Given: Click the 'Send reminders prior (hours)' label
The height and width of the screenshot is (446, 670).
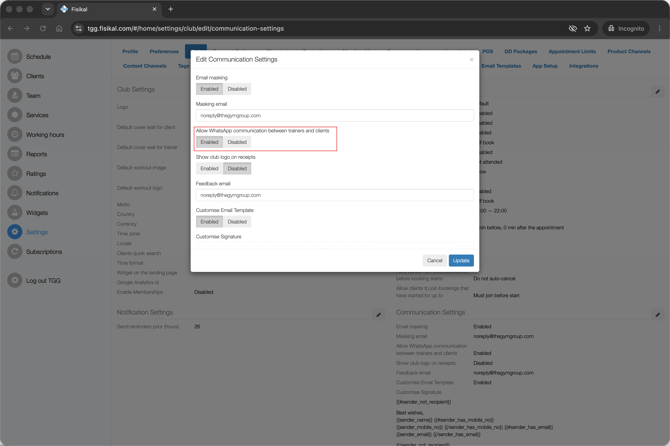Looking at the screenshot, I should click(x=147, y=326).
